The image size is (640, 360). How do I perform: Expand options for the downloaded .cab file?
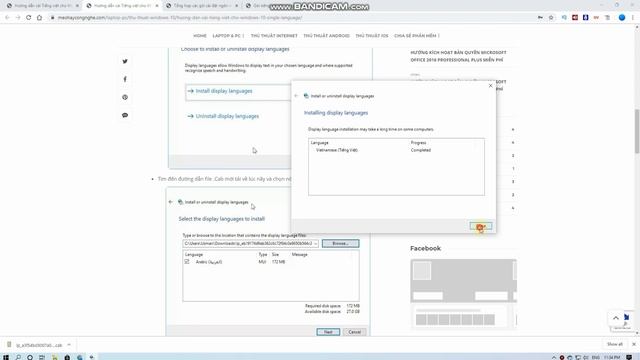pyautogui.click(x=69, y=345)
